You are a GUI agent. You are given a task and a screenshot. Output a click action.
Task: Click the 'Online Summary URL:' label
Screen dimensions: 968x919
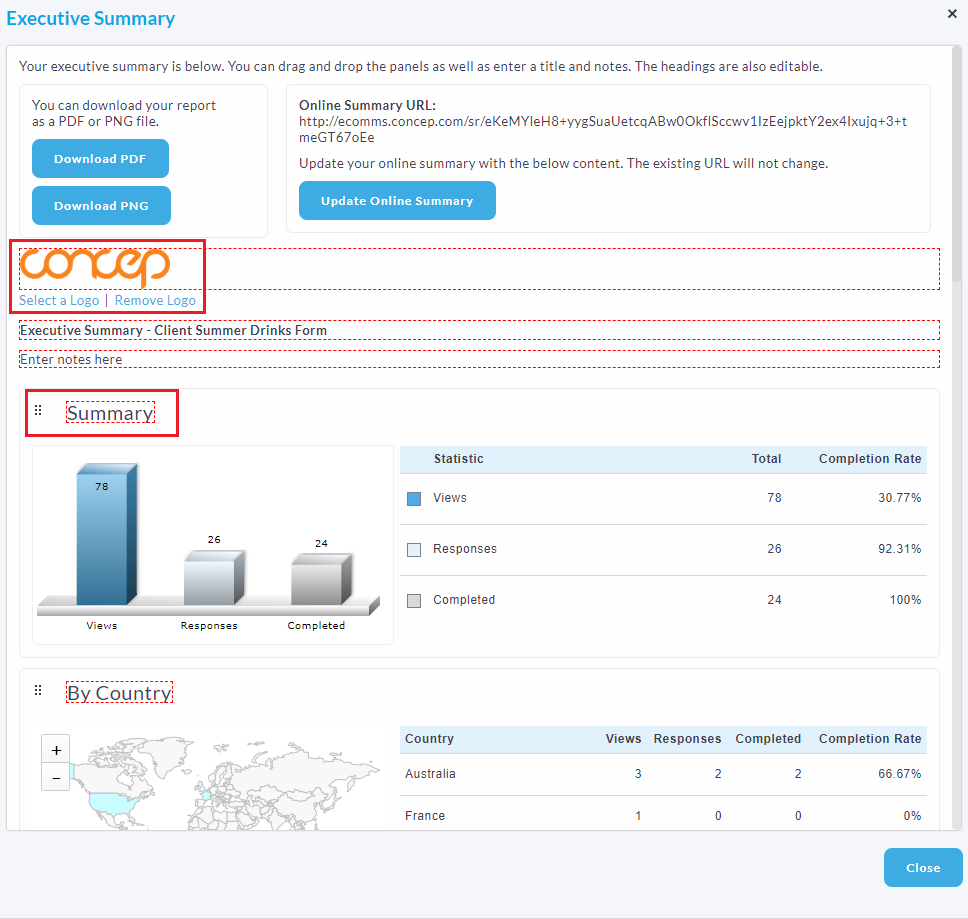point(367,105)
